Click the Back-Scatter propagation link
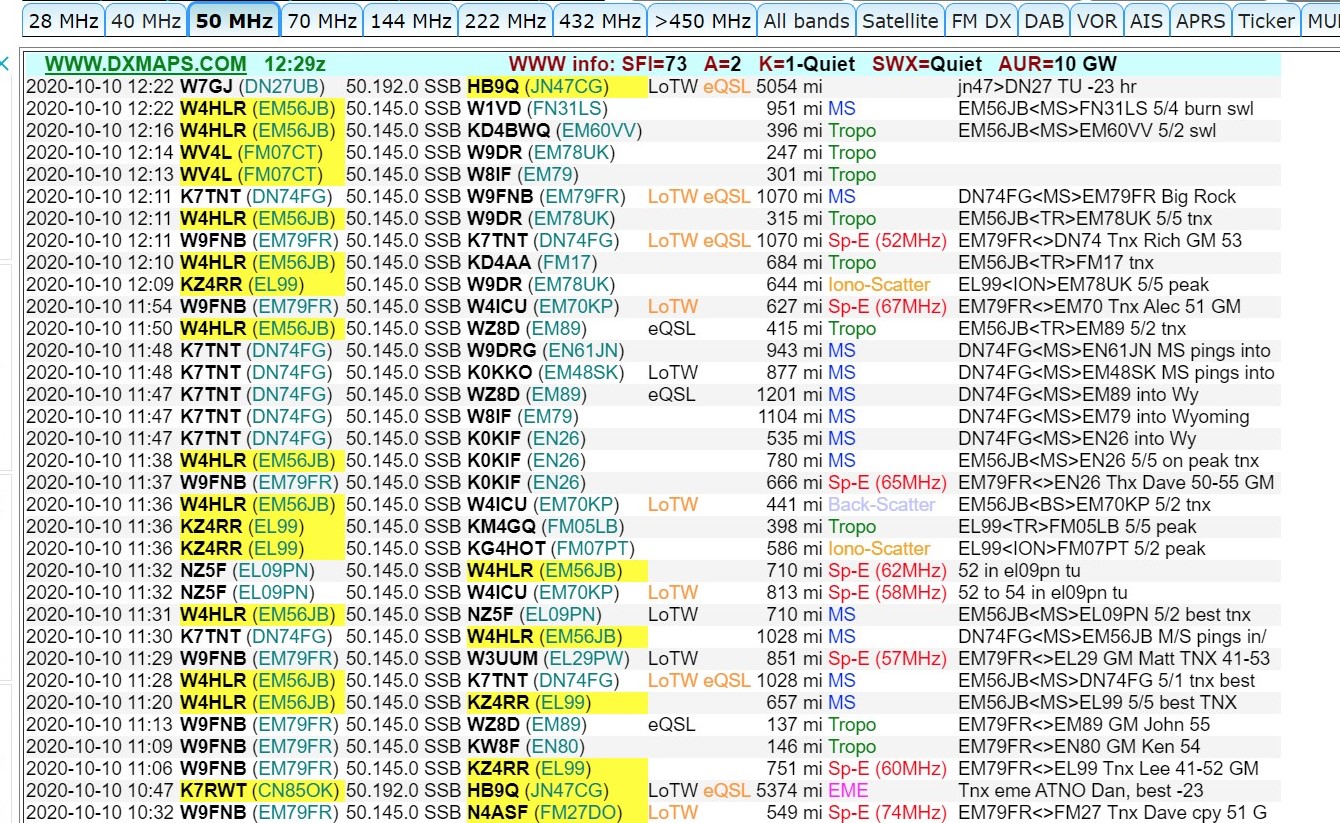The height and width of the screenshot is (823, 1340). 881,505
